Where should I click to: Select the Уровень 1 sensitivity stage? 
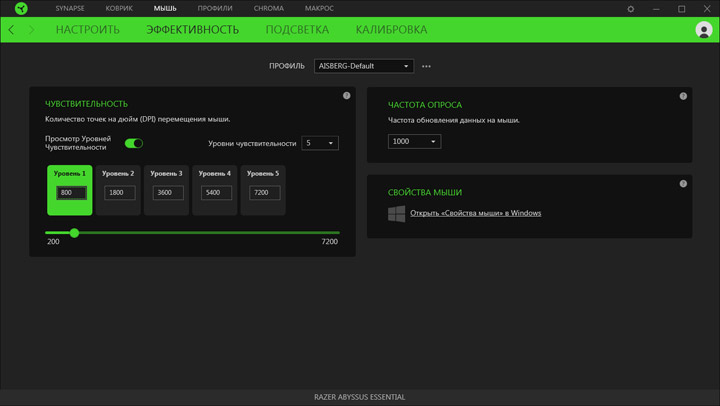70,190
